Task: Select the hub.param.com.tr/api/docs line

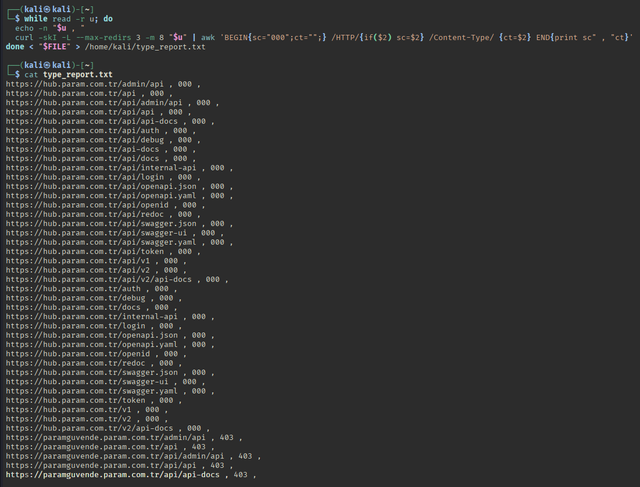Action: [100, 158]
